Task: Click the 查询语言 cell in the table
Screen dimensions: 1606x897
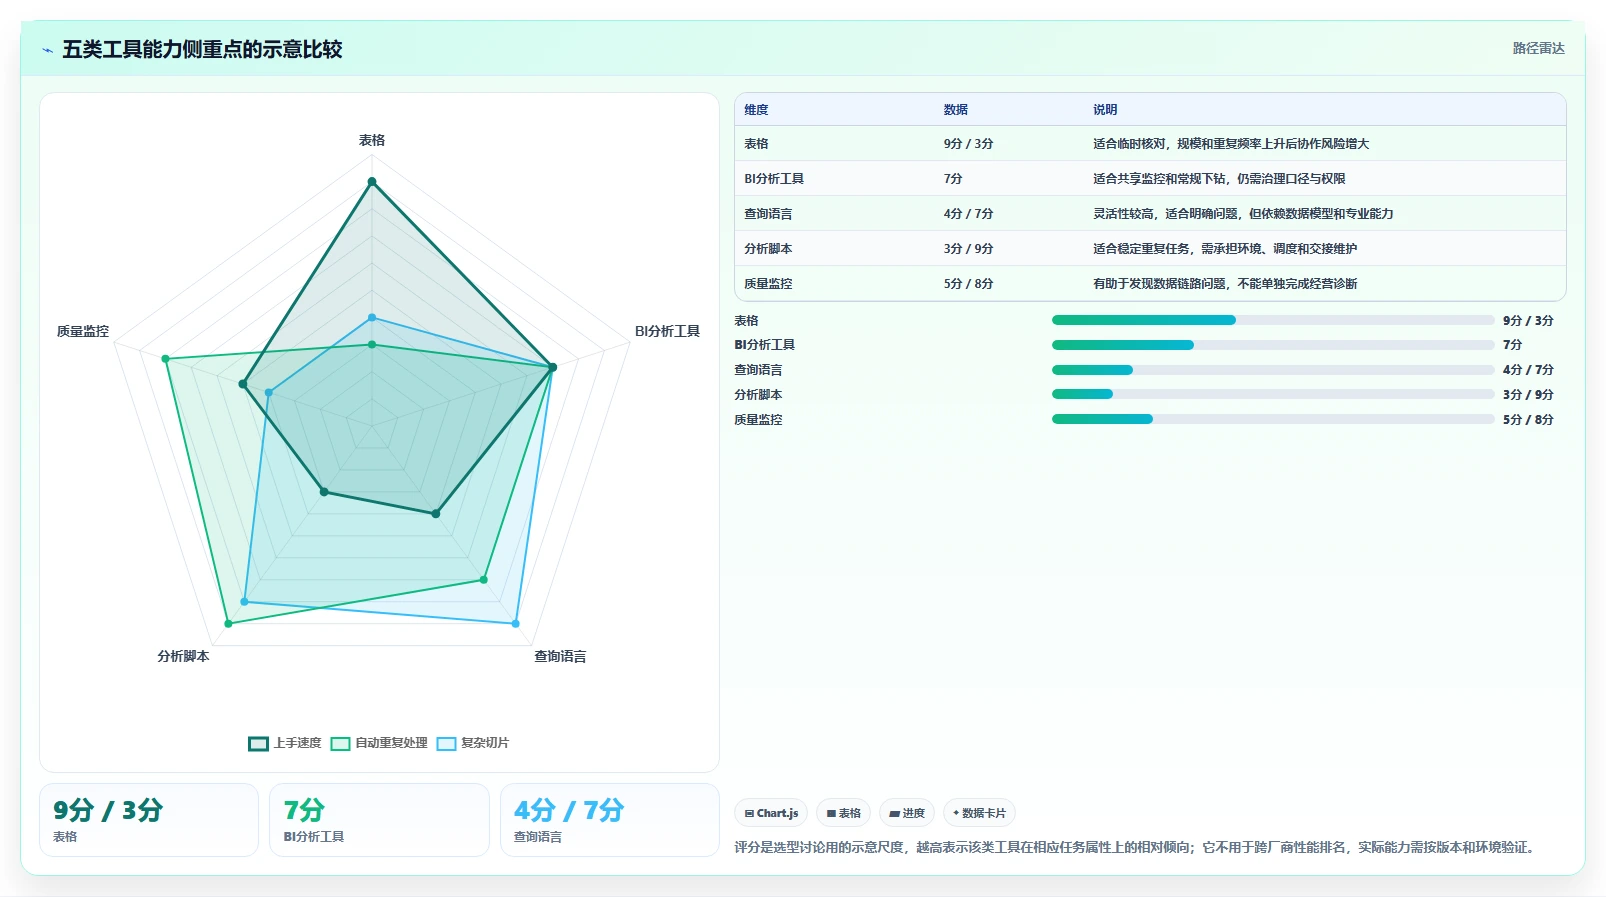Action: 768,214
